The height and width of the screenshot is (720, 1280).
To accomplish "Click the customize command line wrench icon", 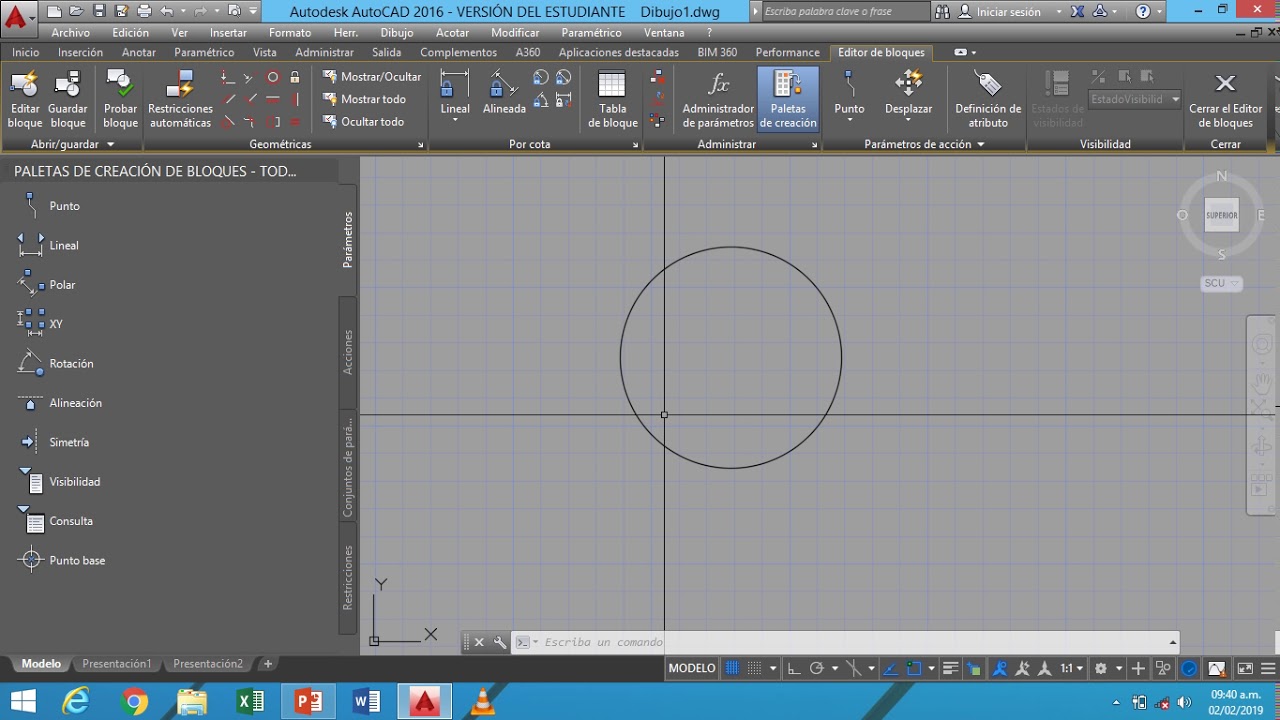I will pos(500,642).
